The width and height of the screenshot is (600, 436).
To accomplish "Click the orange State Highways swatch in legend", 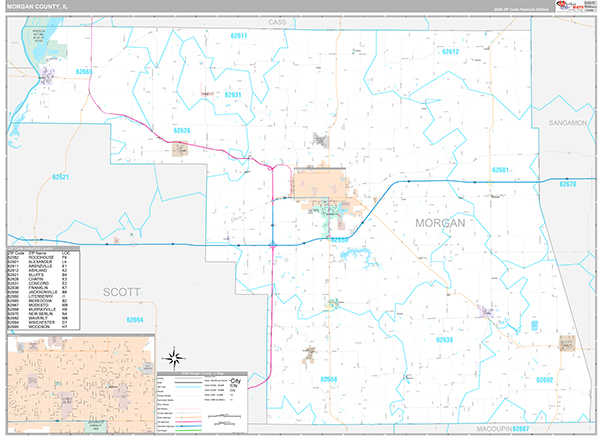I will 189,417.
